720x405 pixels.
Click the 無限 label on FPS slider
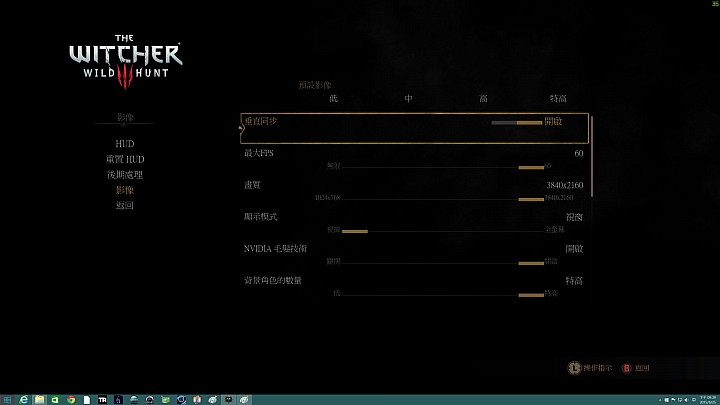pyautogui.click(x=333, y=166)
